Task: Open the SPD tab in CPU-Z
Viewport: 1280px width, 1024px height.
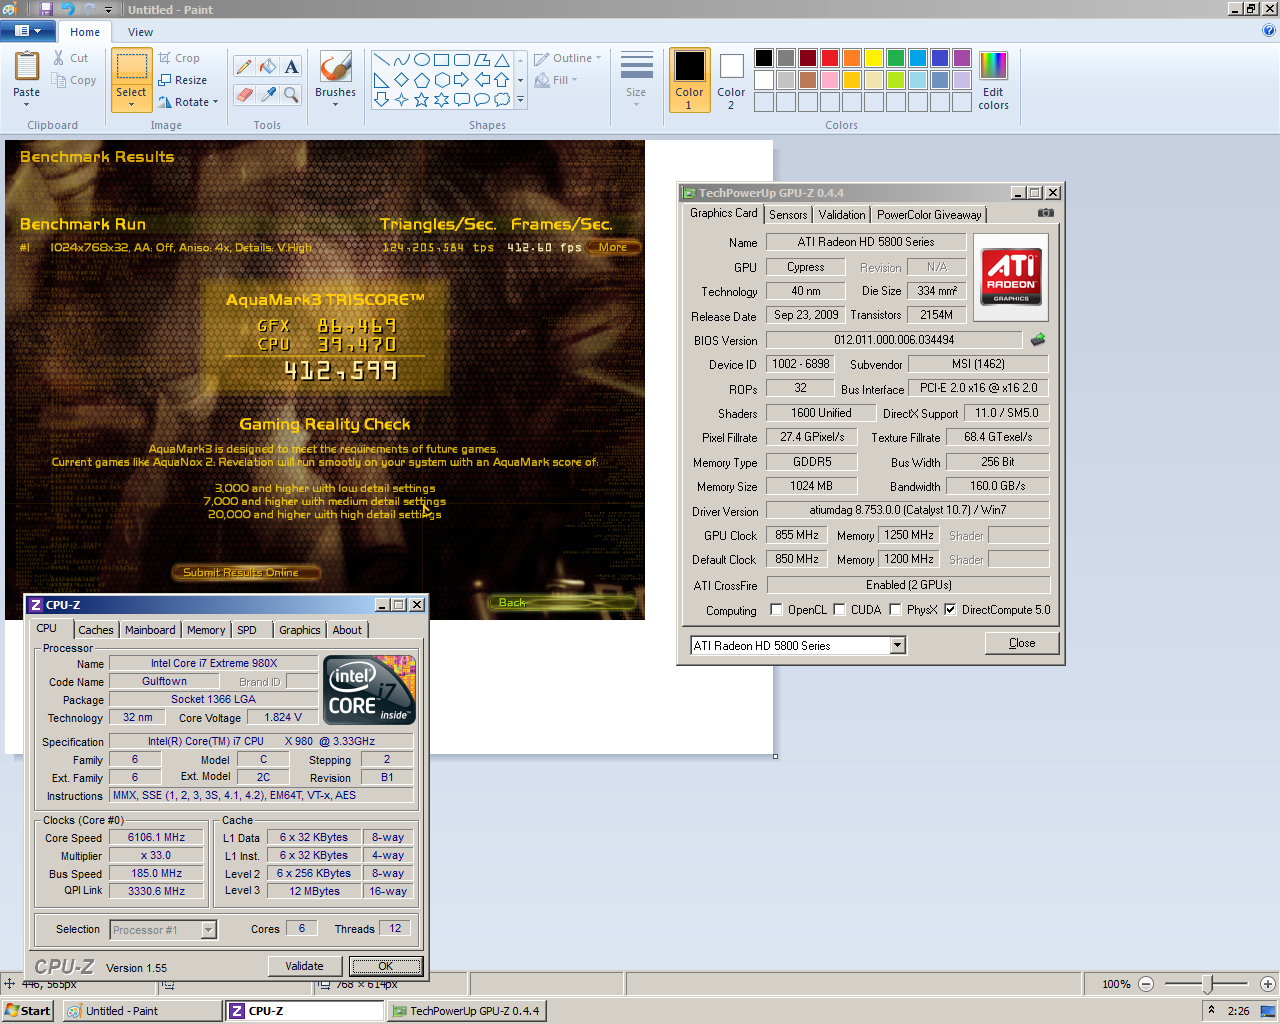Action: [x=247, y=630]
